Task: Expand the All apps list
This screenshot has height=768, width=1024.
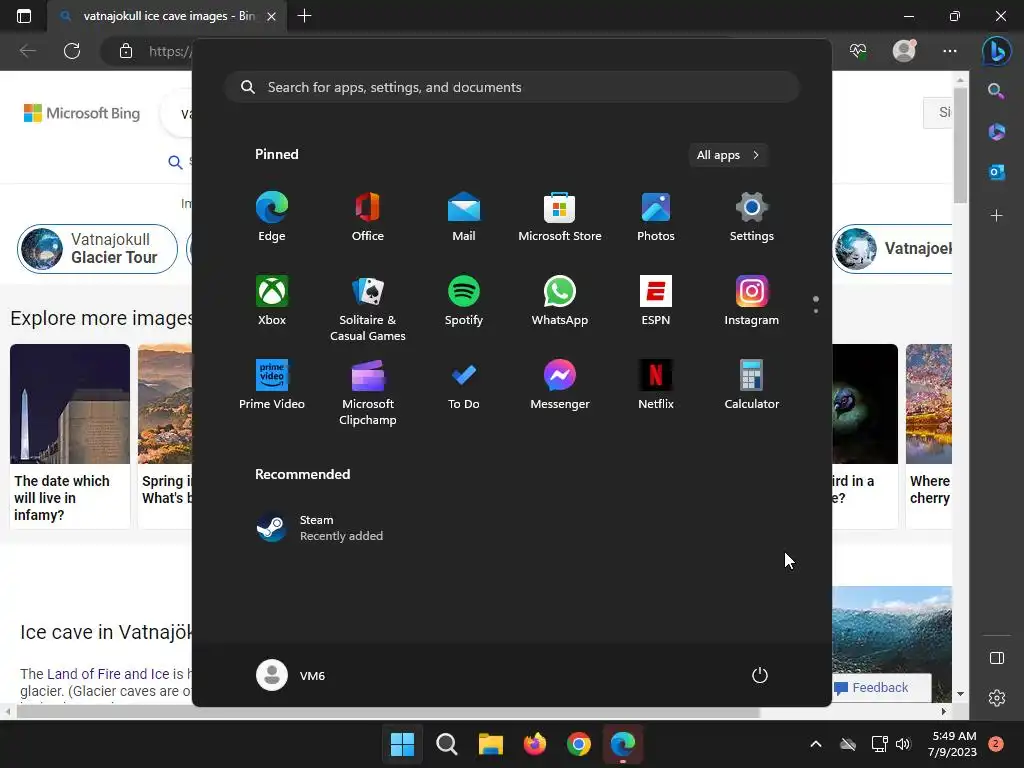Action: tap(728, 155)
